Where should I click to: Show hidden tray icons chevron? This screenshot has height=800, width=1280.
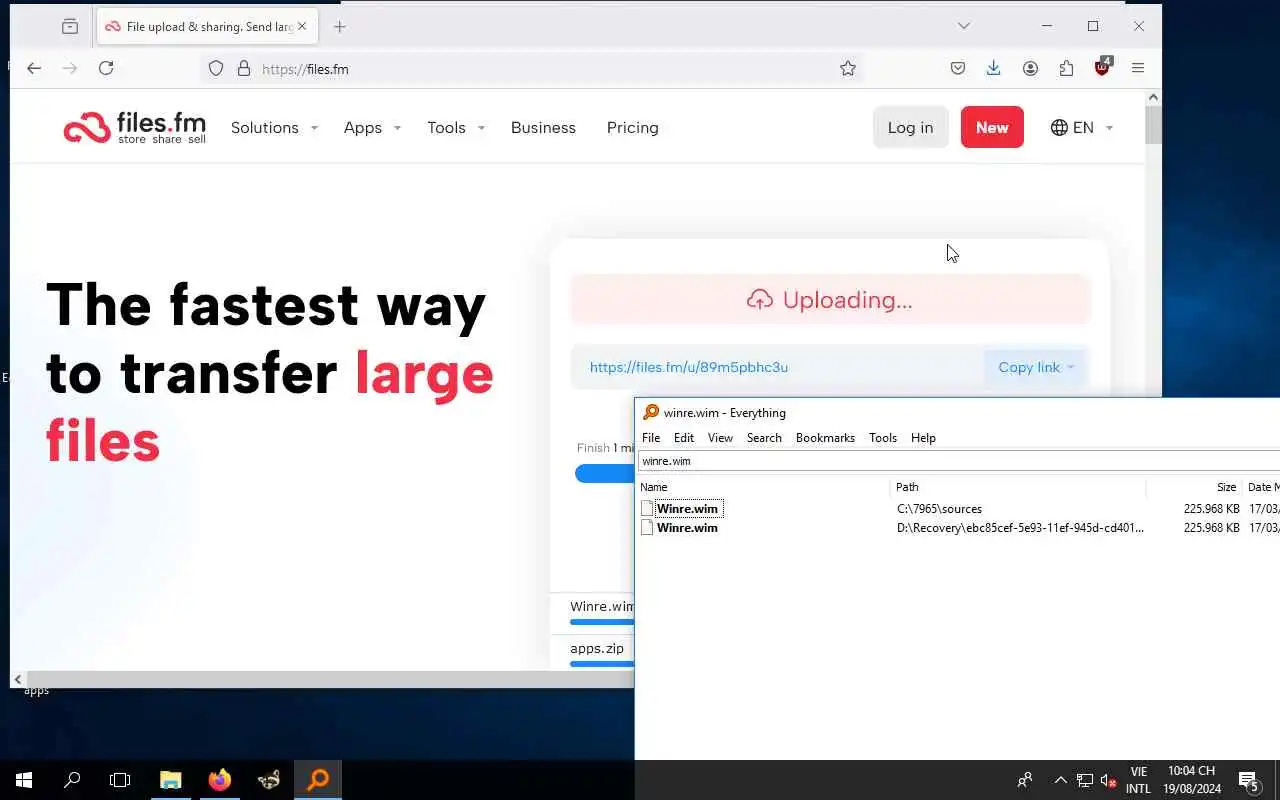coord(1060,780)
